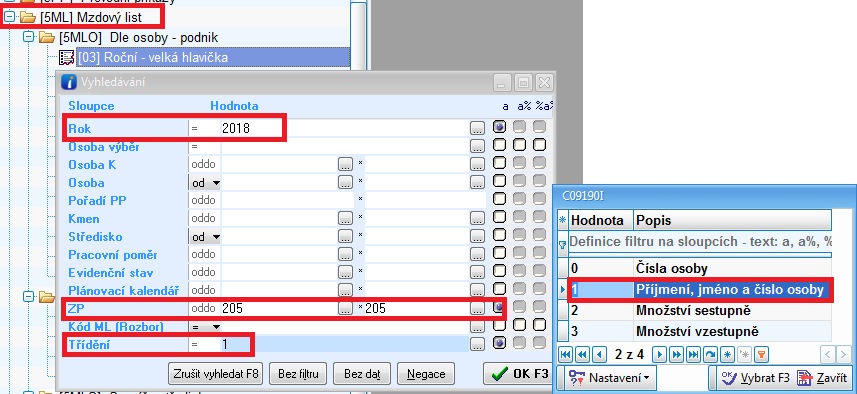Go to previous record in C09190I navigator

coord(600,355)
